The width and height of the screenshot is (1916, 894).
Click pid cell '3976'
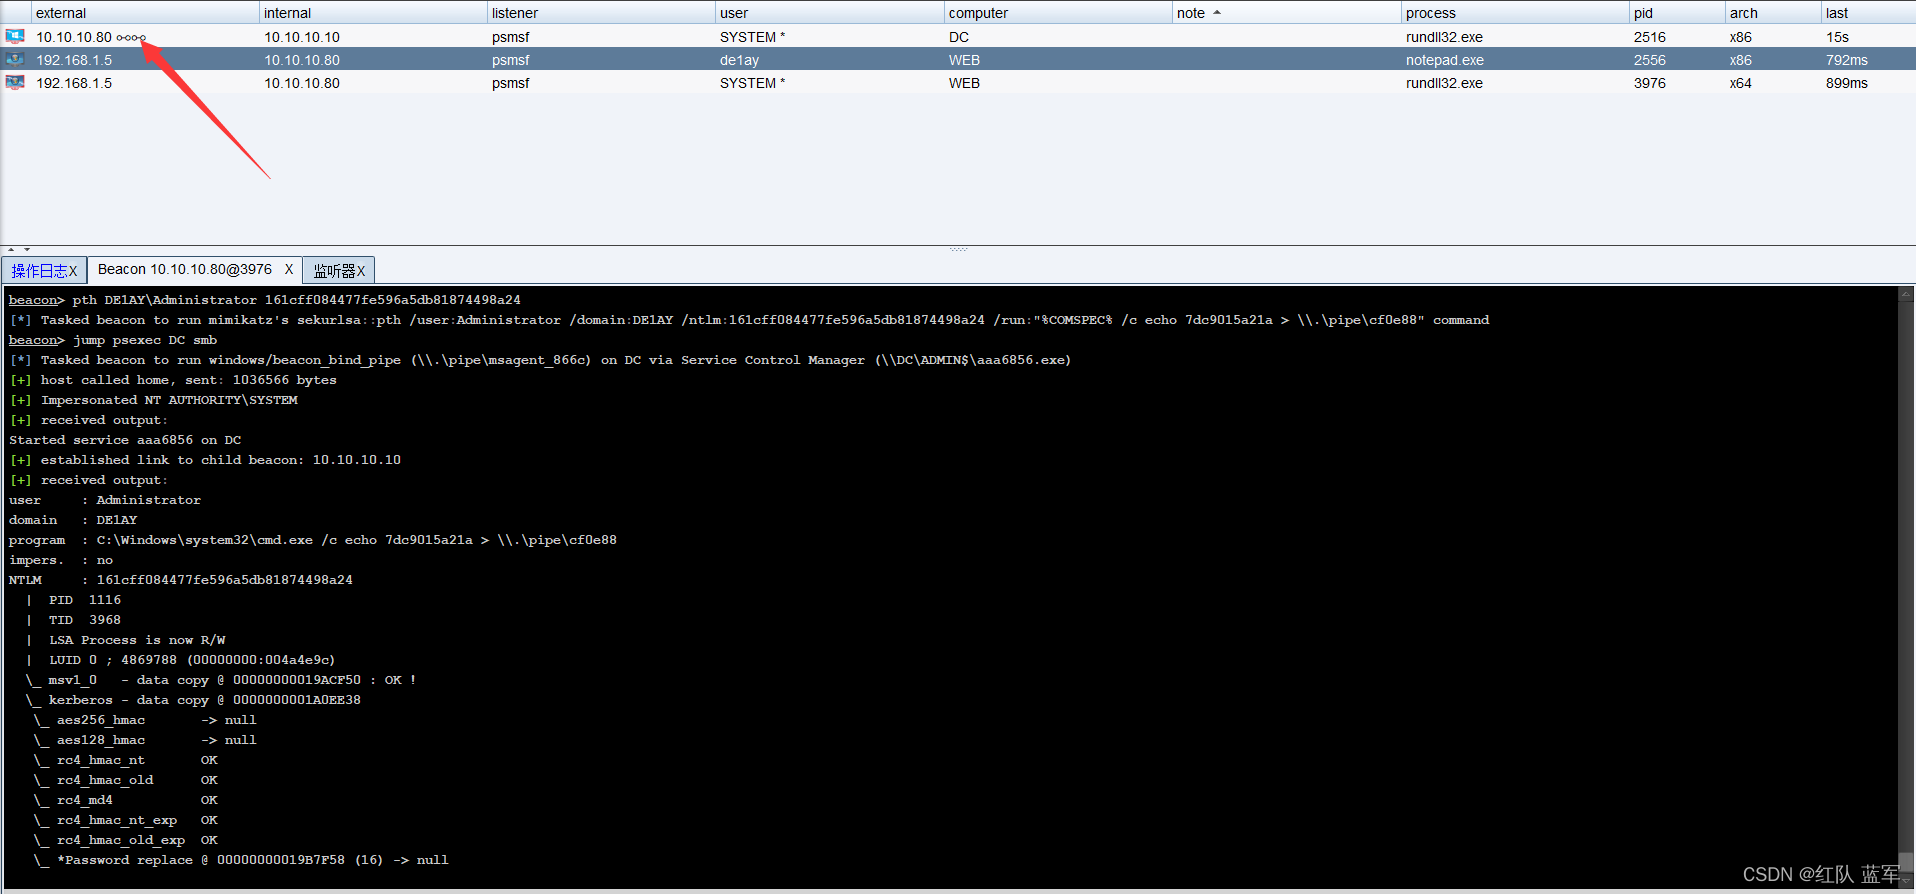[1649, 83]
